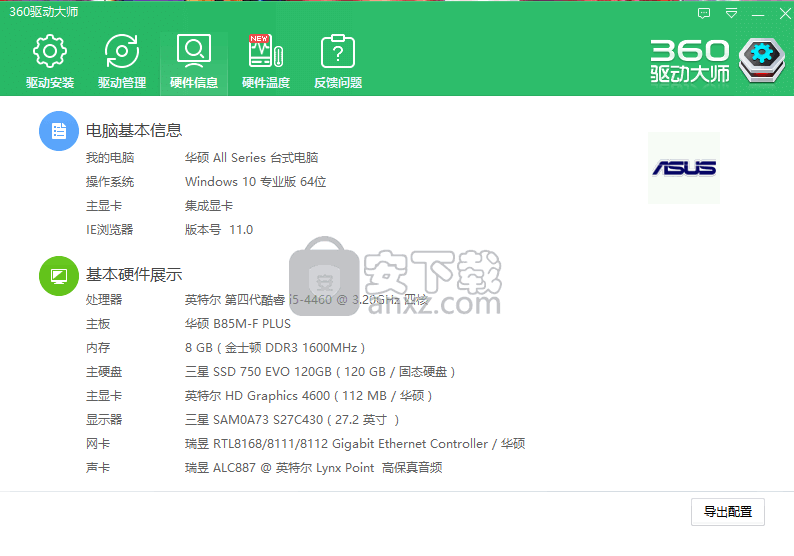Click the ASUS brand logo thumbnail

click(684, 168)
